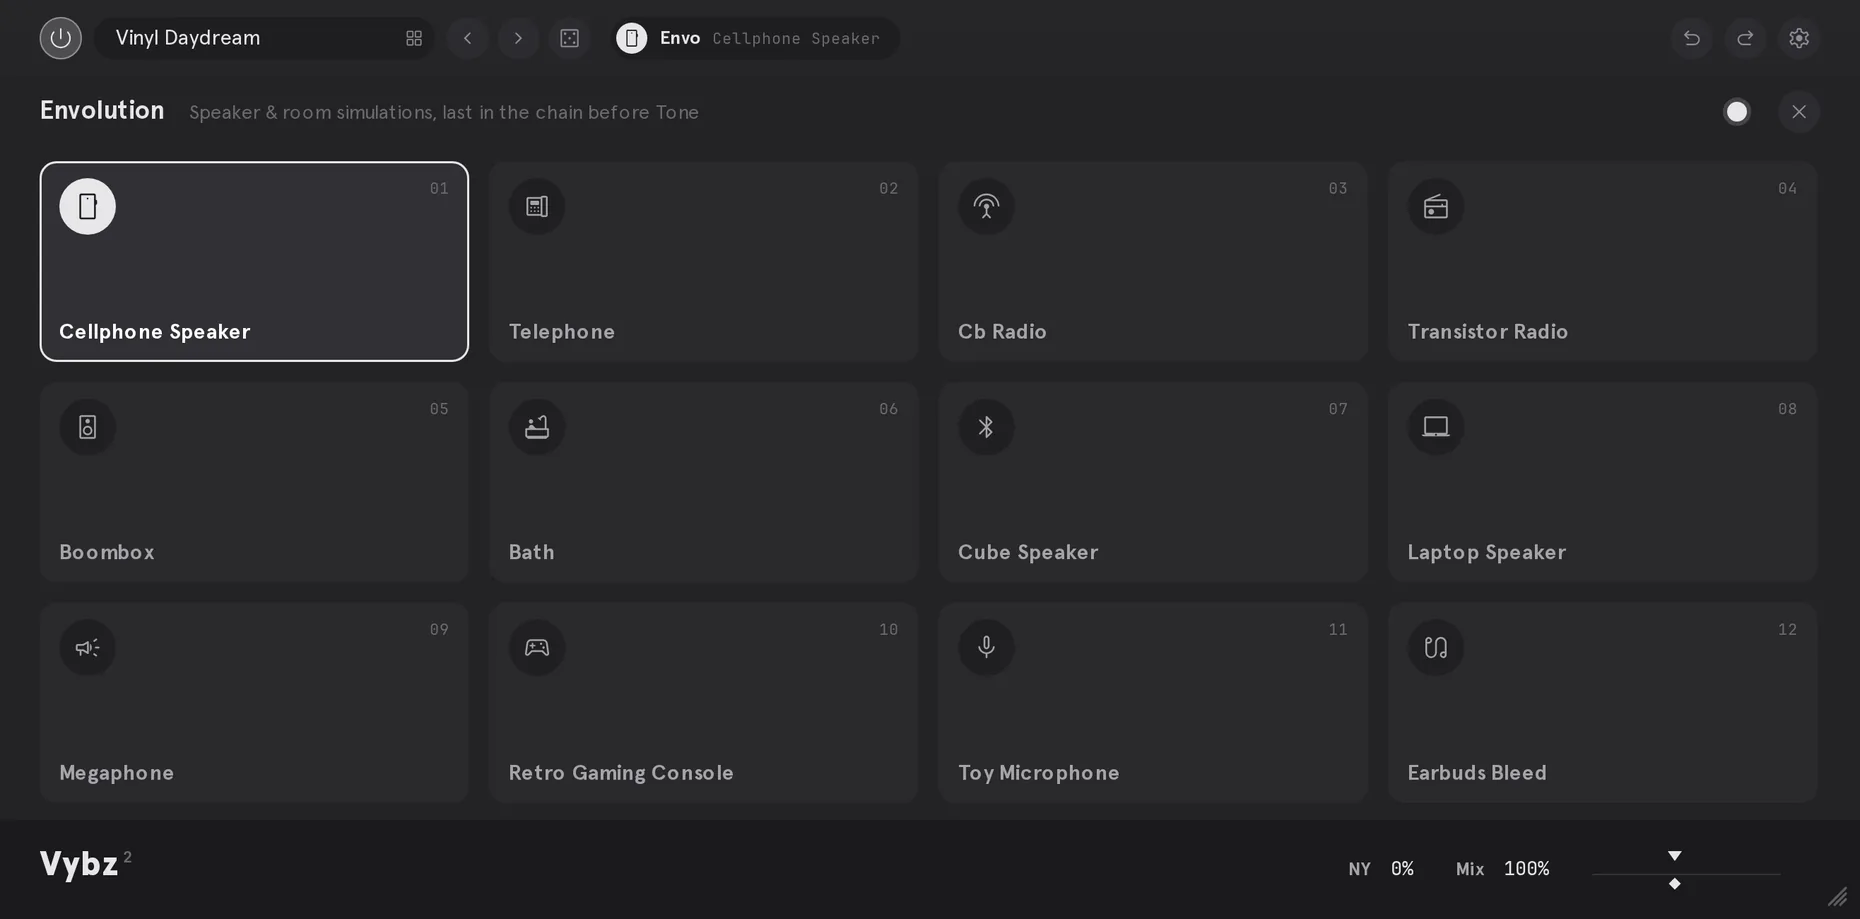This screenshot has width=1860, height=919.
Task: Select the Cube Speaker label
Action: click(1028, 552)
